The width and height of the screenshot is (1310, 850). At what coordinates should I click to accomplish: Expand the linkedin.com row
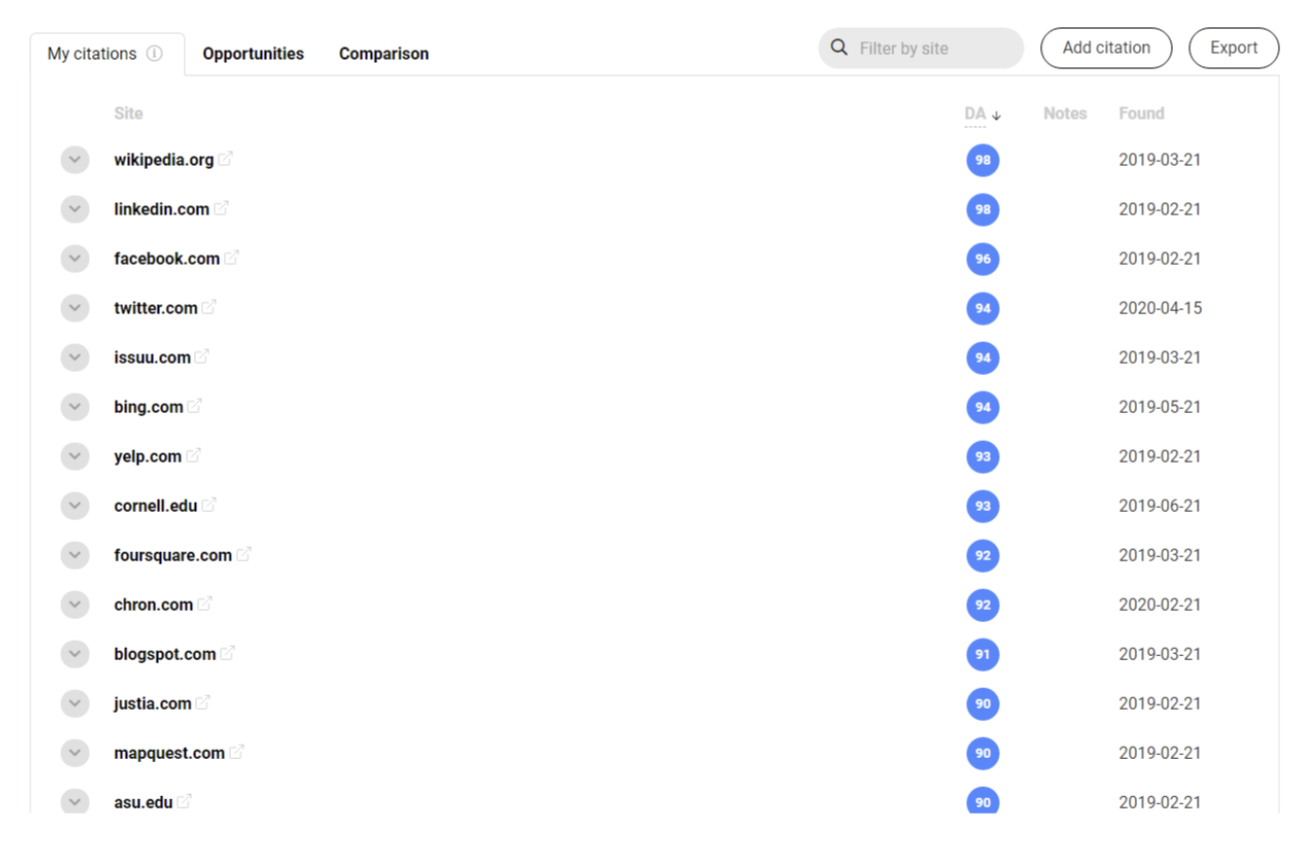(75, 209)
